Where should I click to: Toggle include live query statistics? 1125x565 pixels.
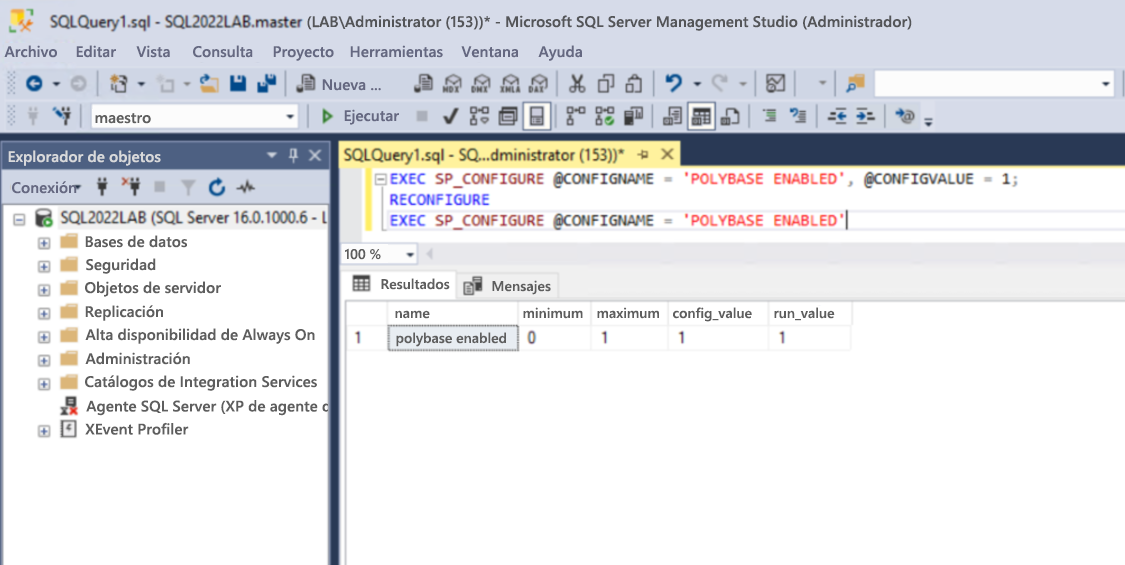click(604, 116)
